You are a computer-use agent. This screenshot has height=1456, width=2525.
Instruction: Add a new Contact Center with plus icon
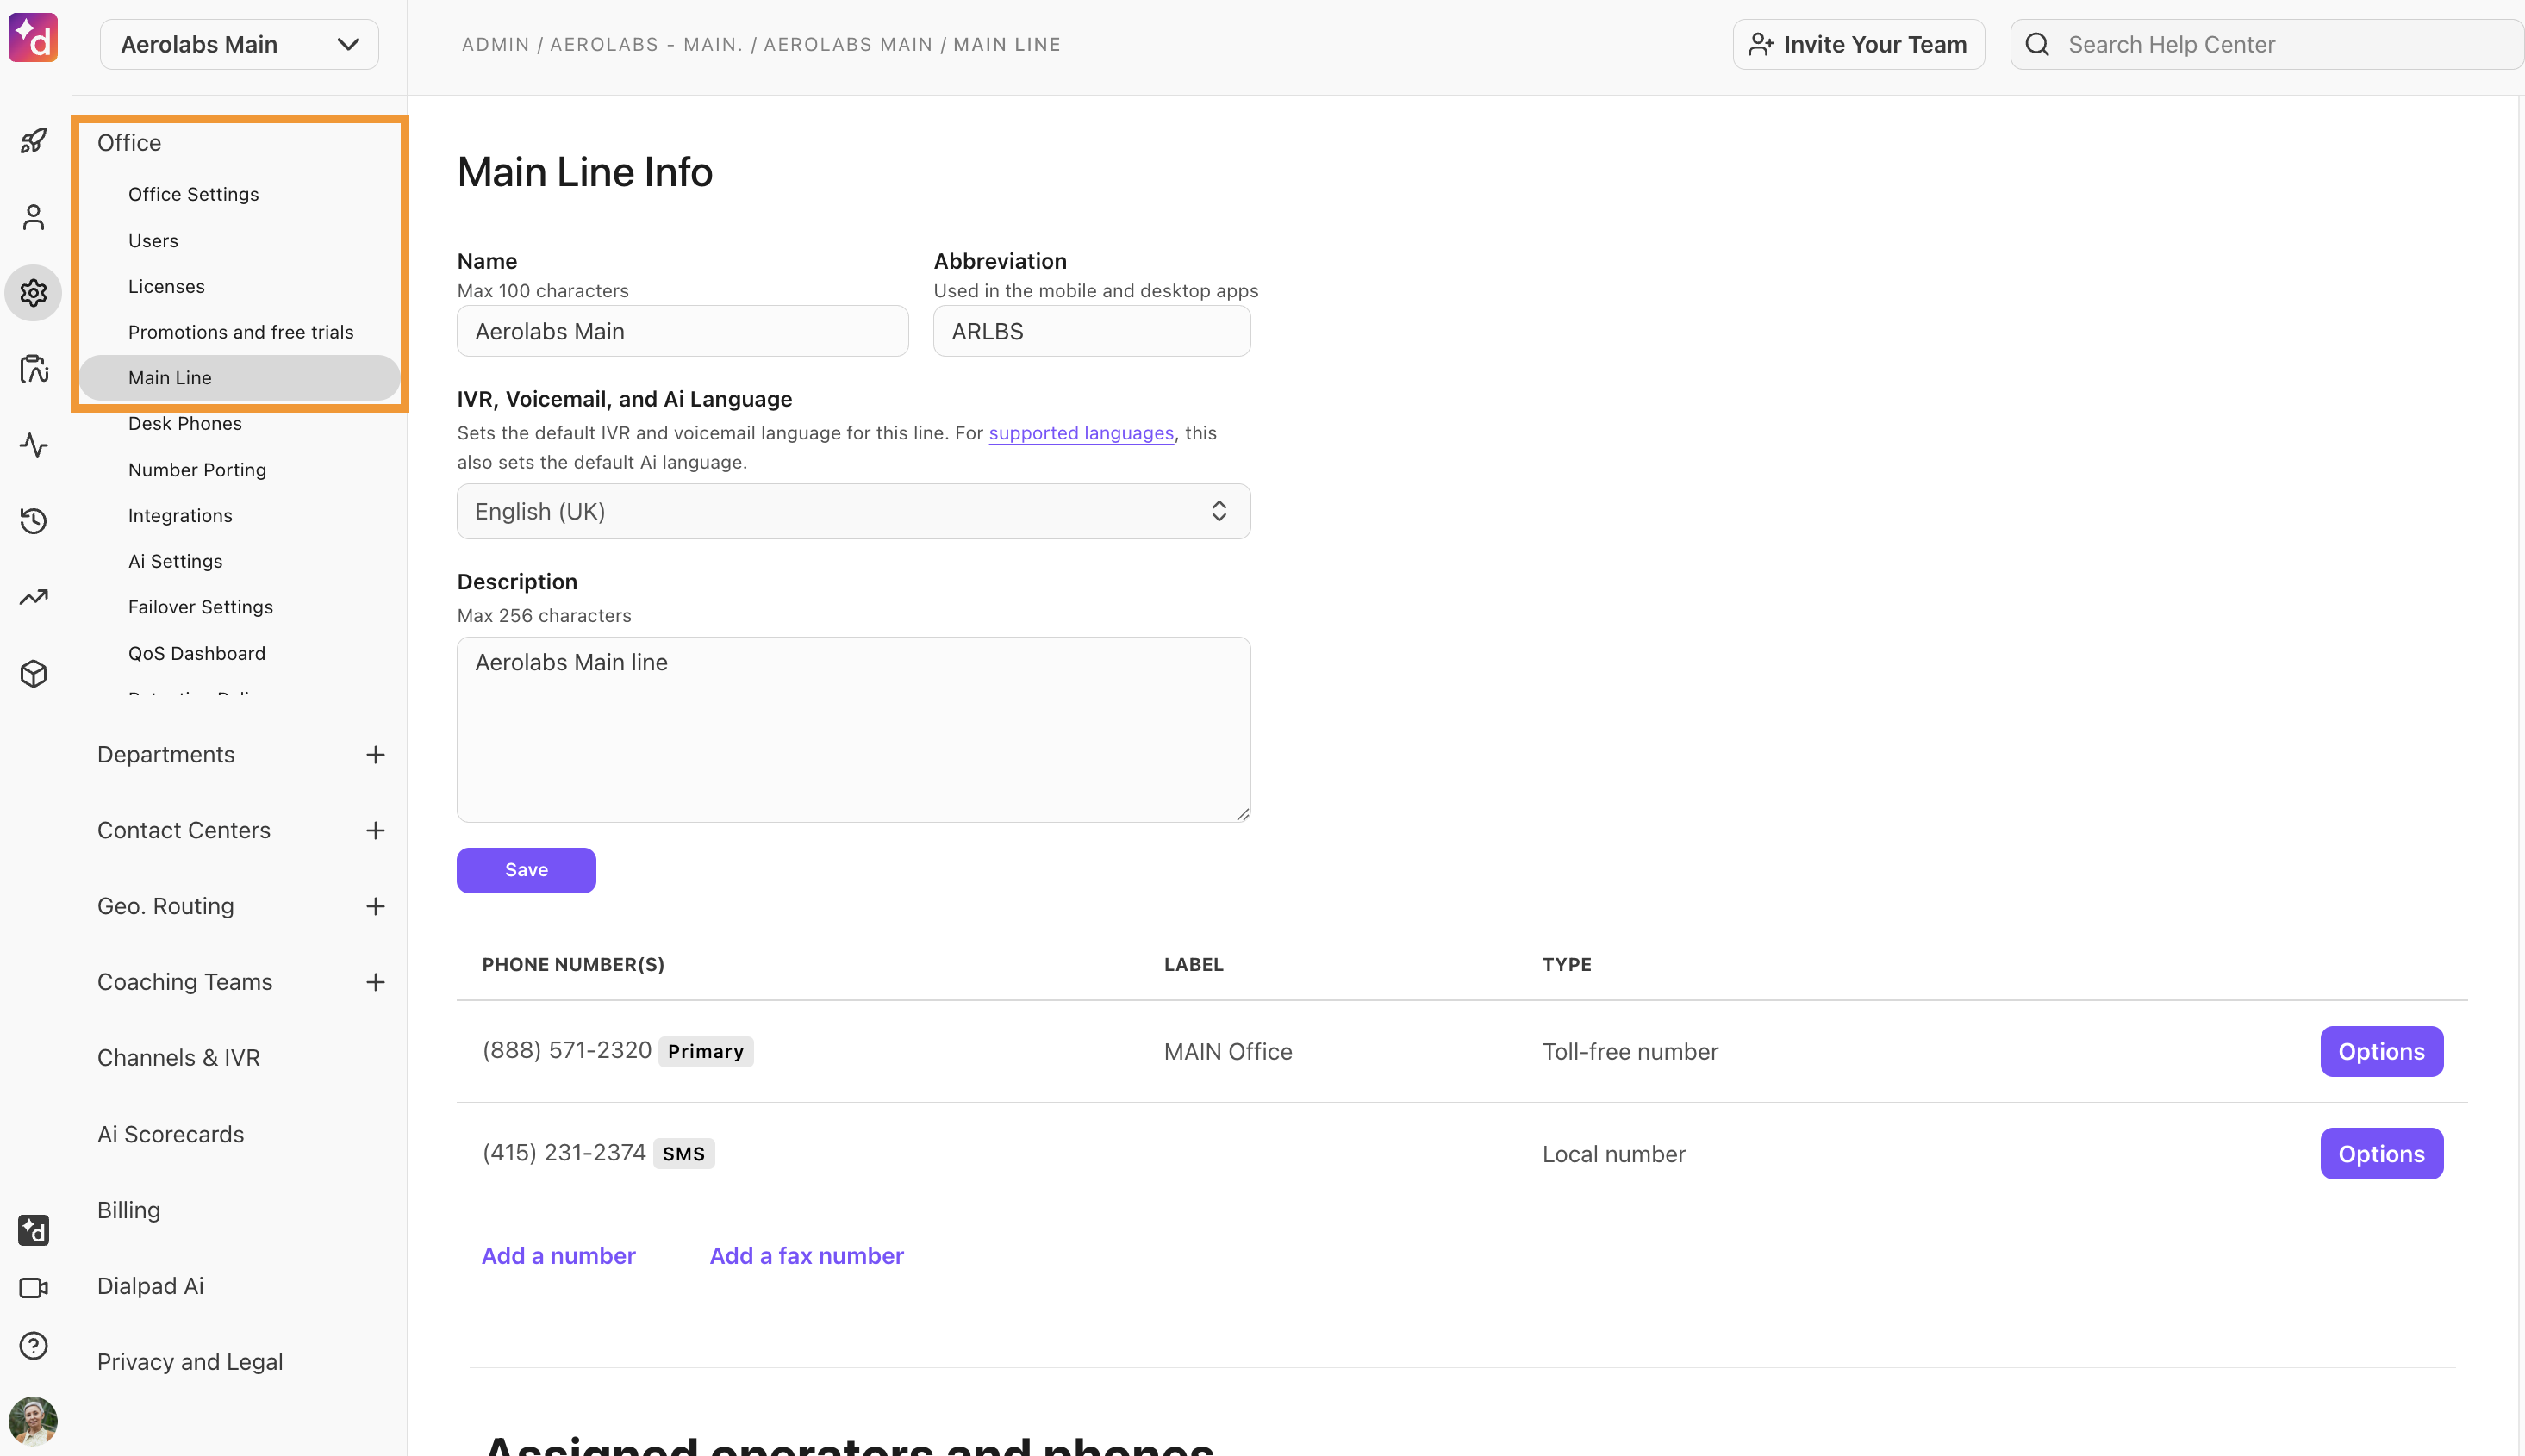[x=375, y=831]
